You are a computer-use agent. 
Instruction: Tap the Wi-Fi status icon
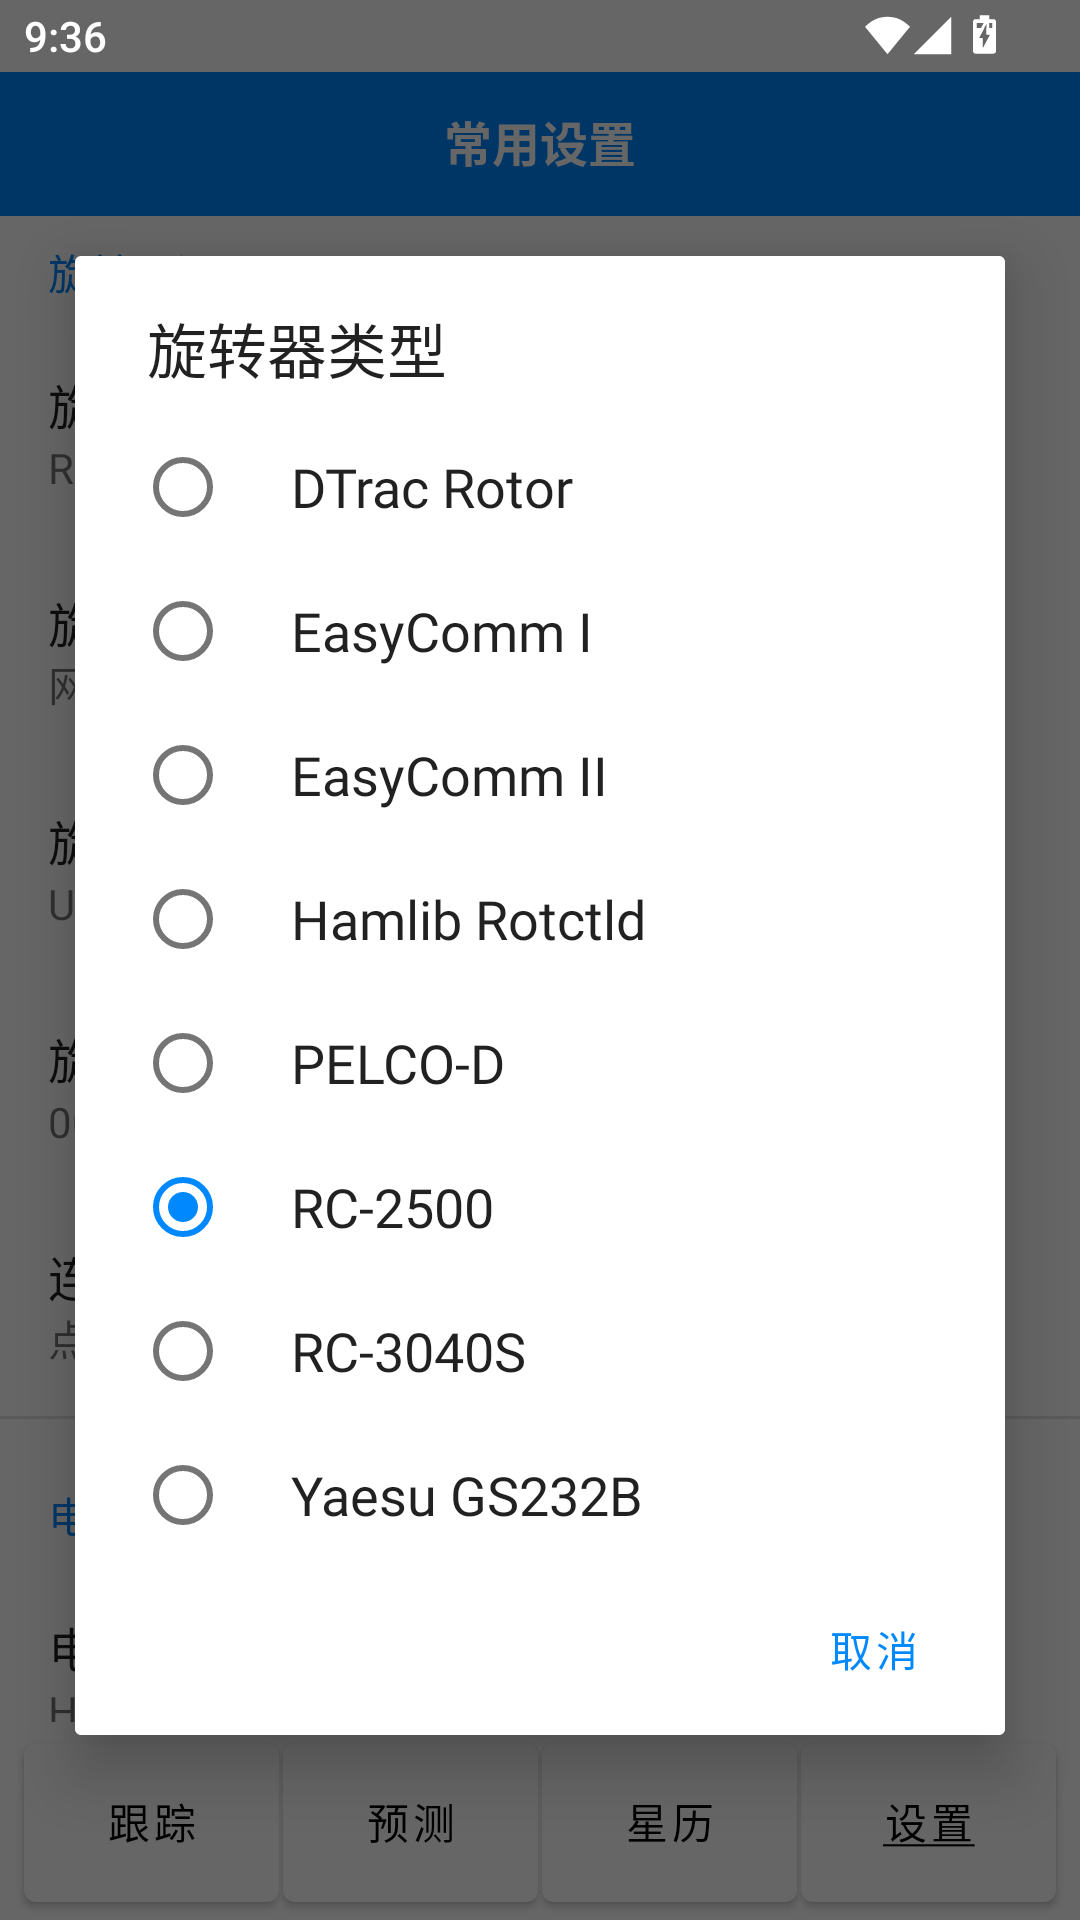tap(886, 36)
